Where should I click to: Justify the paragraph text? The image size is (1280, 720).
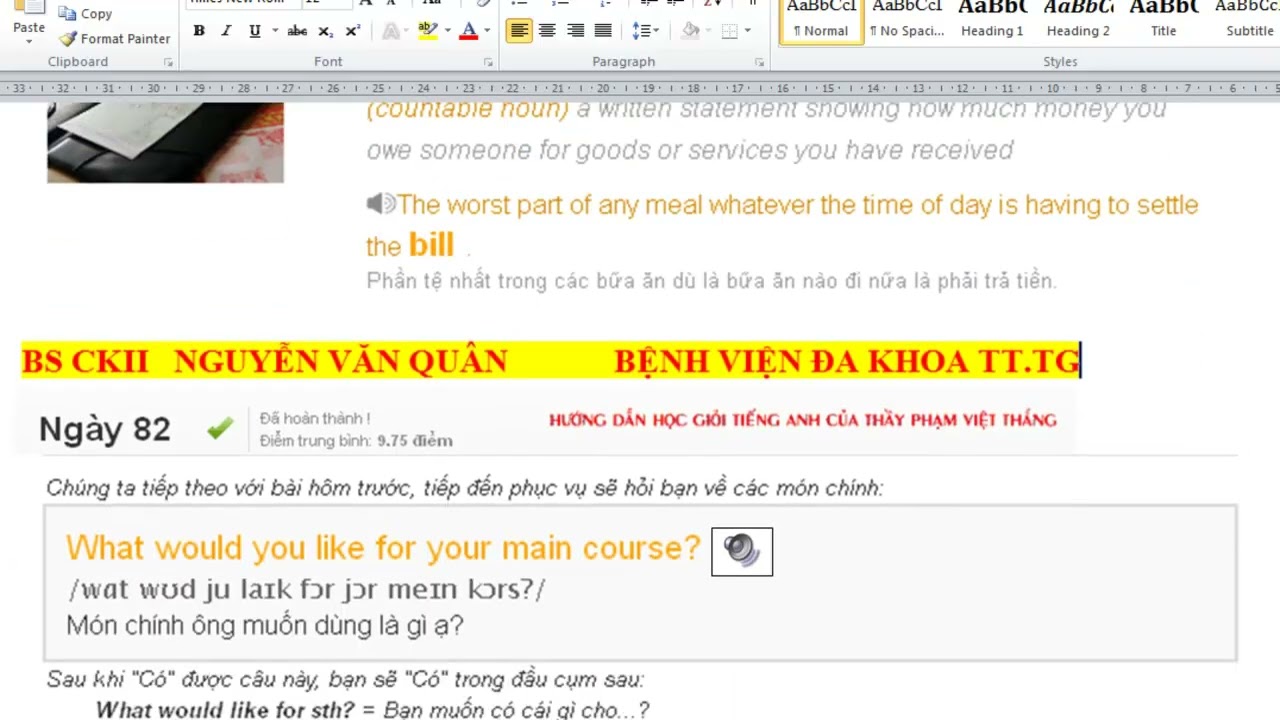click(x=603, y=31)
